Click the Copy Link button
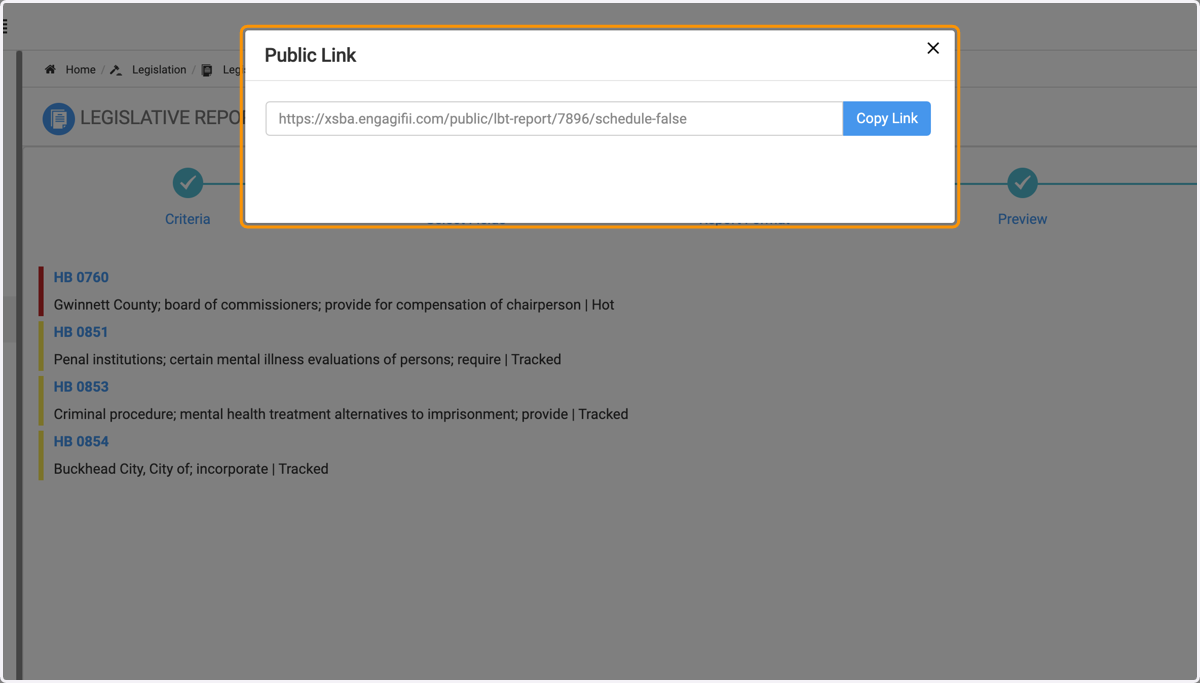 [886, 118]
